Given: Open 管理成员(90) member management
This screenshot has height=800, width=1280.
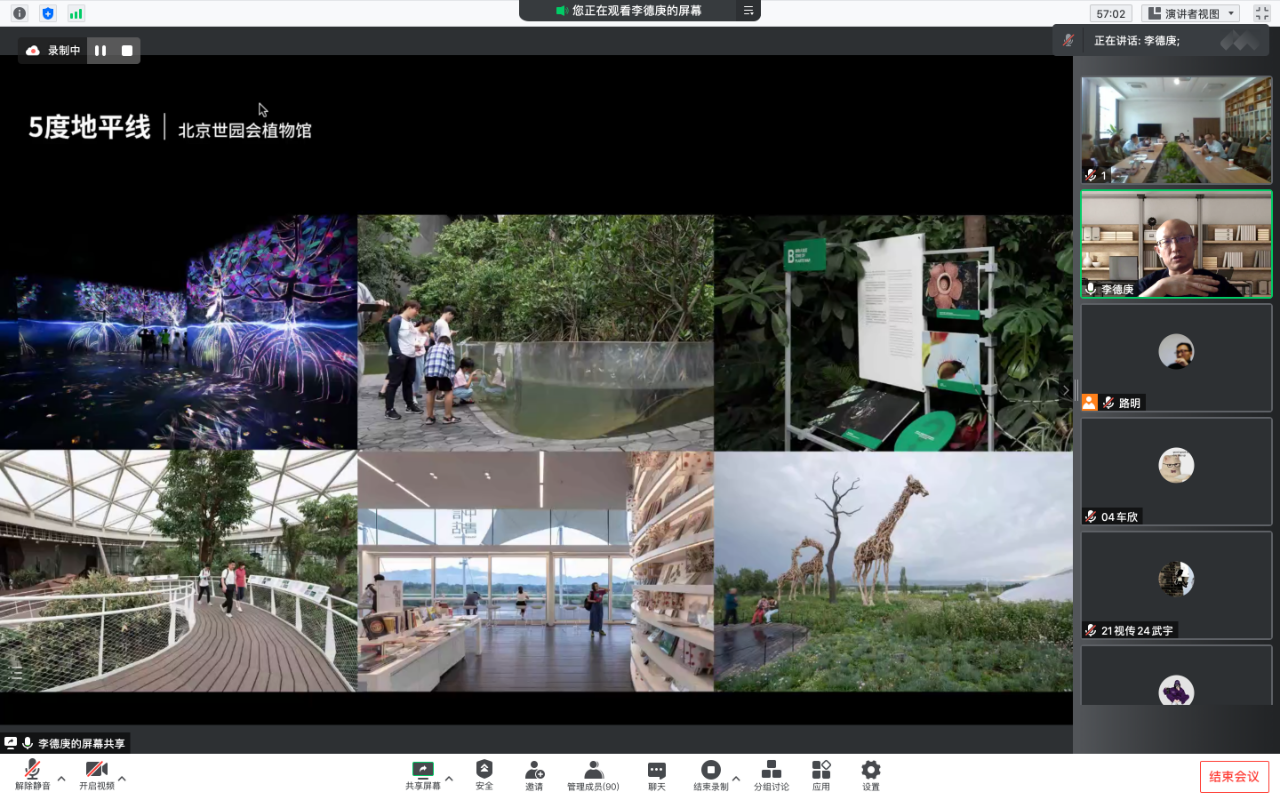Looking at the screenshot, I should point(593,774).
